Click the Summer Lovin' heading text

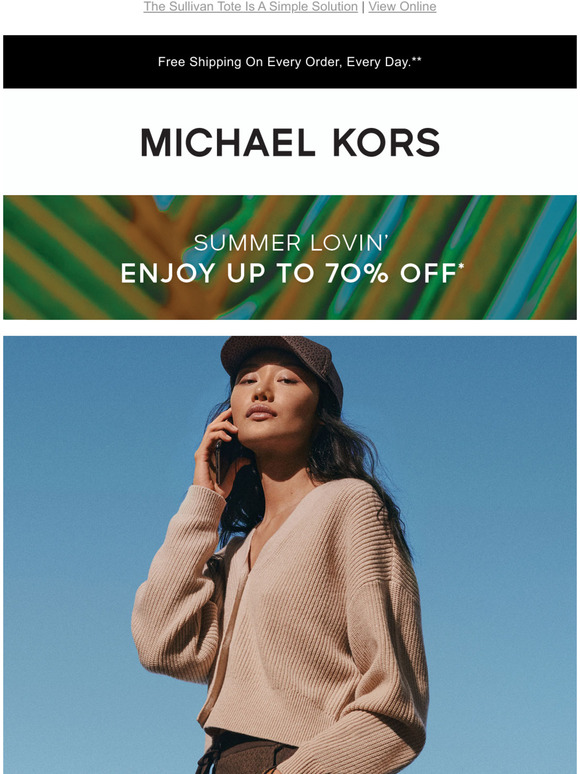pyautogui.click(x=291, y=243)
